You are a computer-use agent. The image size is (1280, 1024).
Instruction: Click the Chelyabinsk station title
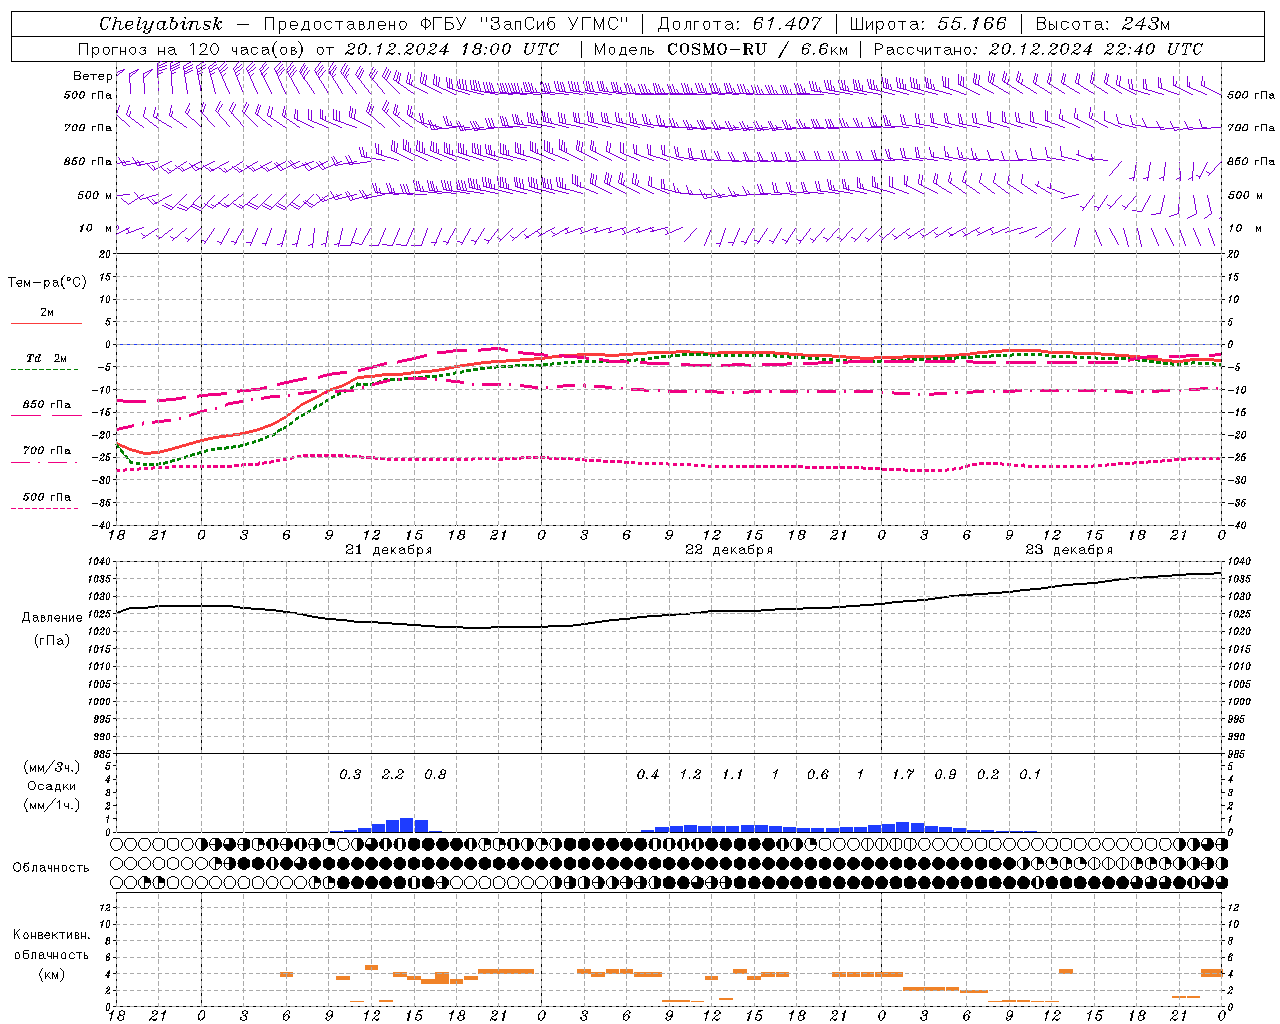(x=161, y=24)
